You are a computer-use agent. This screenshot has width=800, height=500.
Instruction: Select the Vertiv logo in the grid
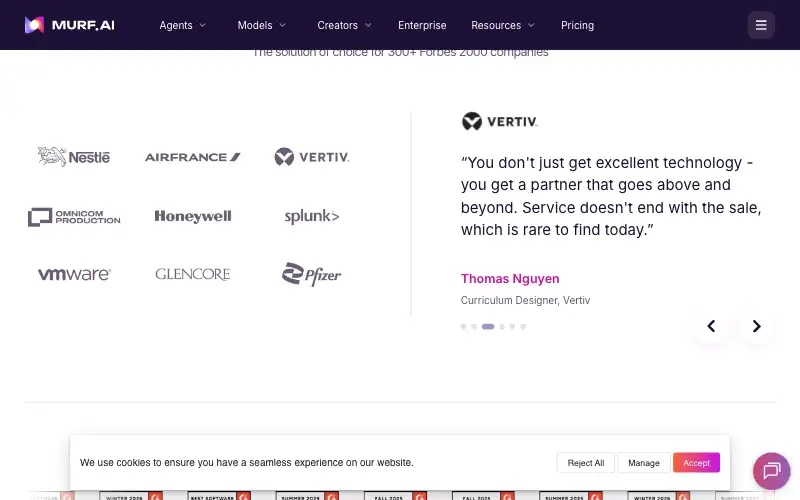pos(312,157)
